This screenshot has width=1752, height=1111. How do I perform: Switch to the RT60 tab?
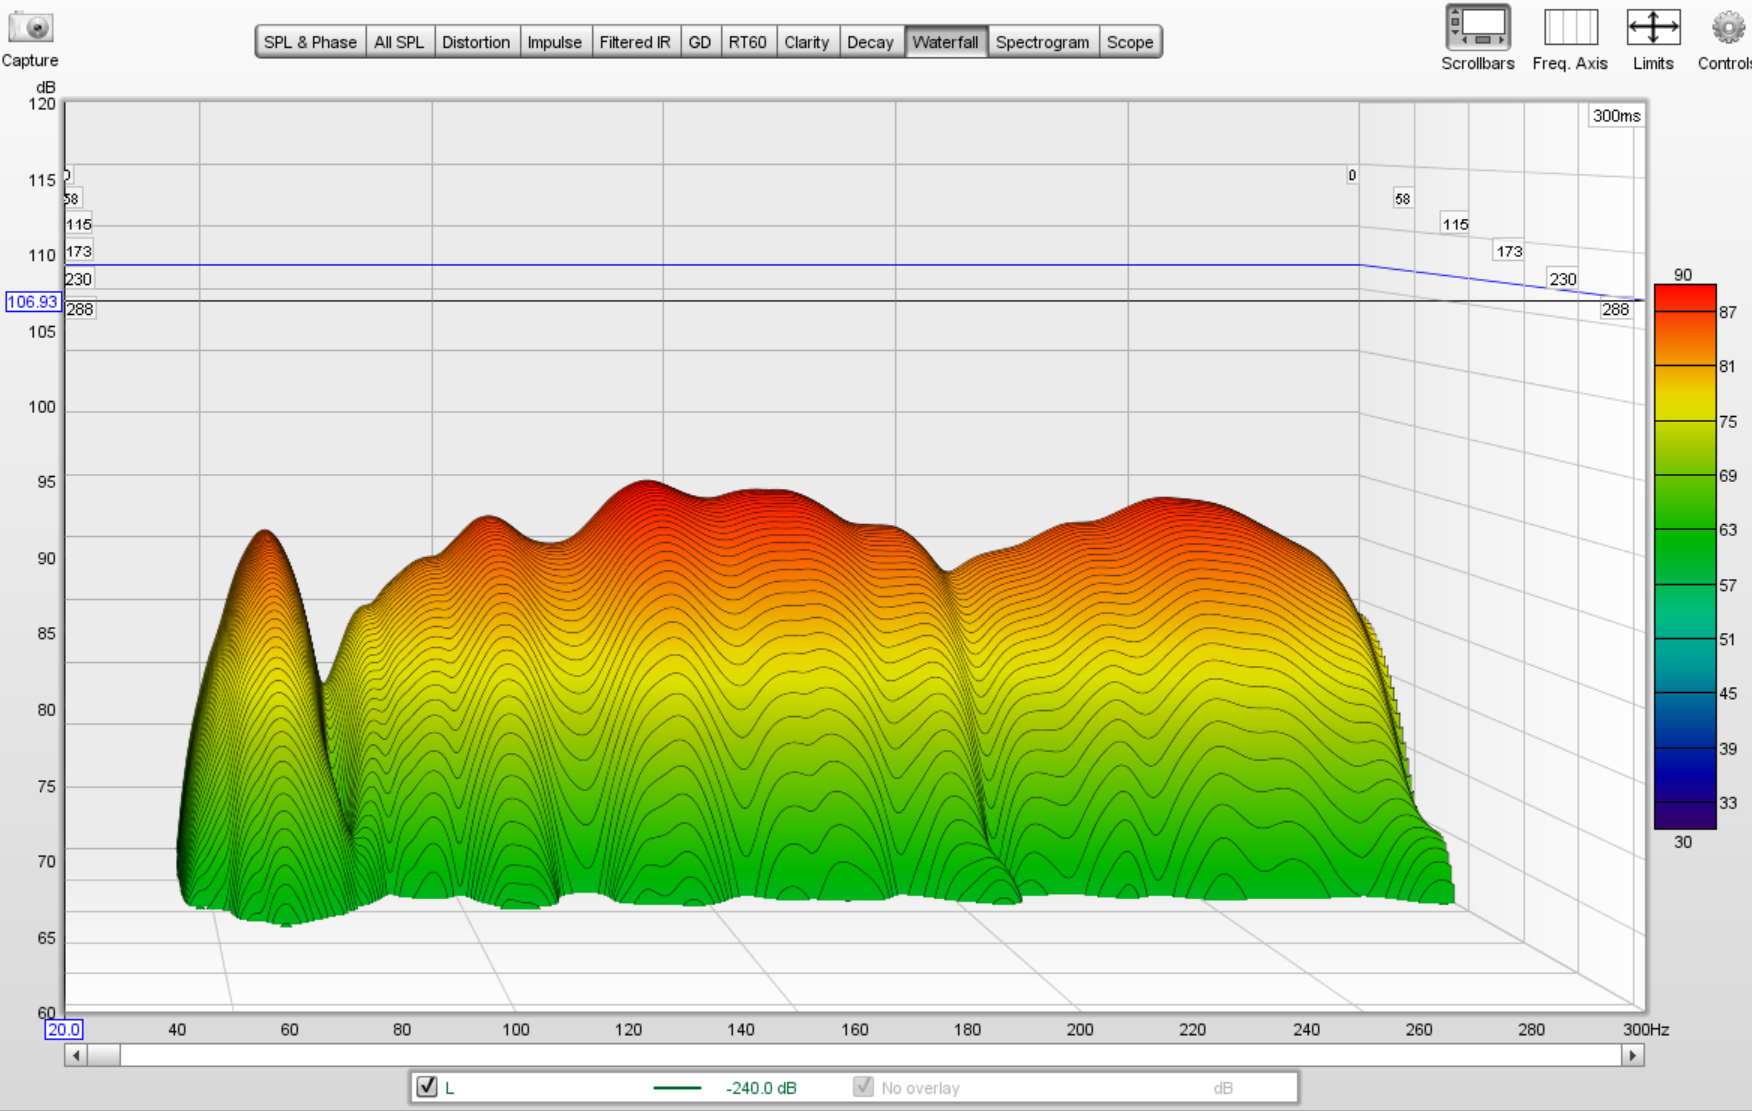748,42
